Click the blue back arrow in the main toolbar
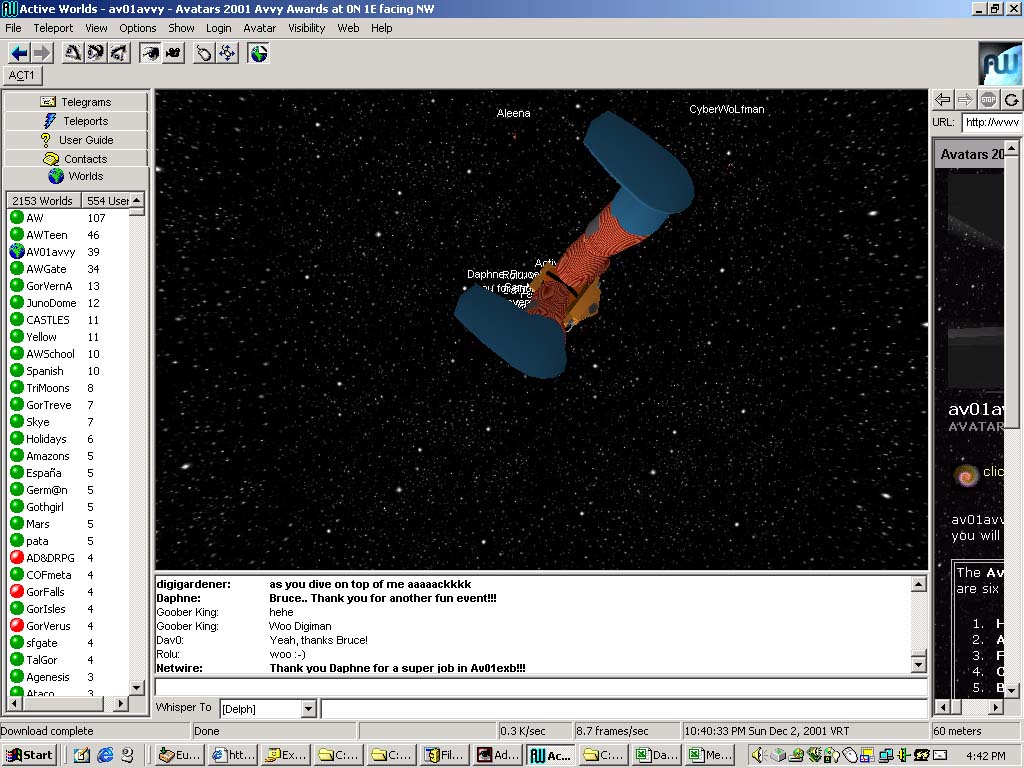Viewport: 1024px width, 768px height. 18,53
